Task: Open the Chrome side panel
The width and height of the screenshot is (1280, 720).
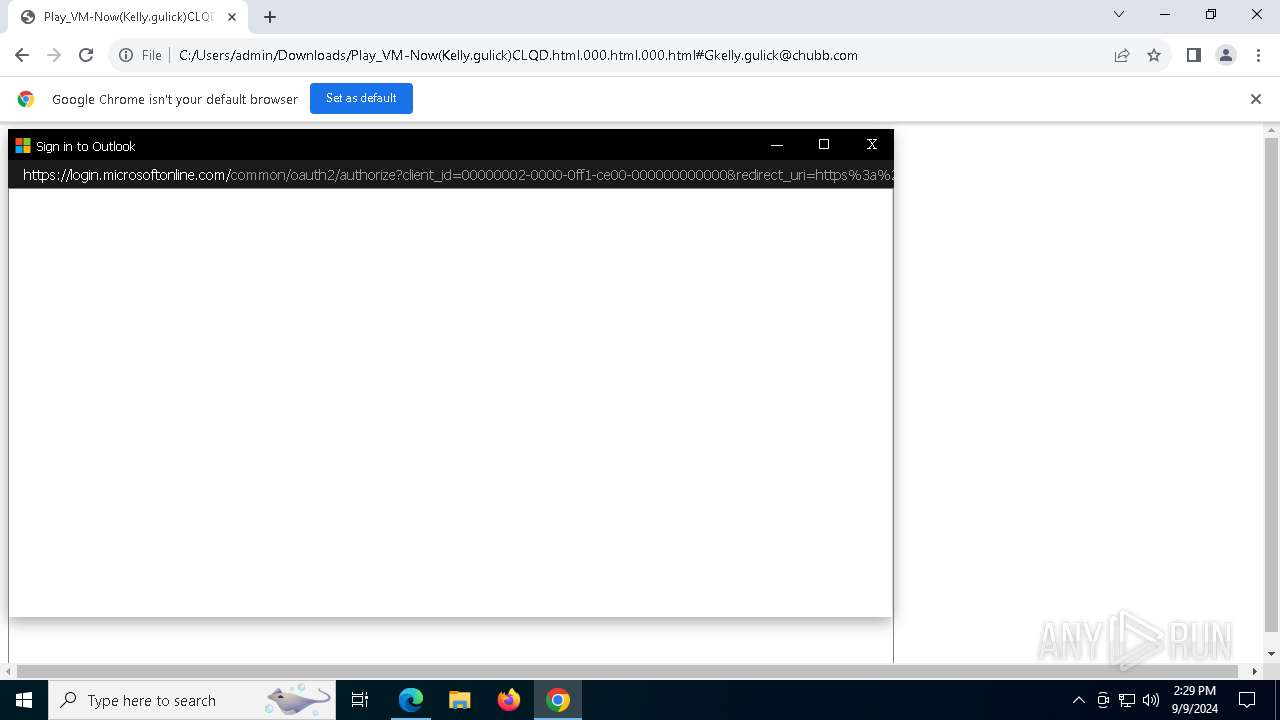Action: coord(1193,55)
